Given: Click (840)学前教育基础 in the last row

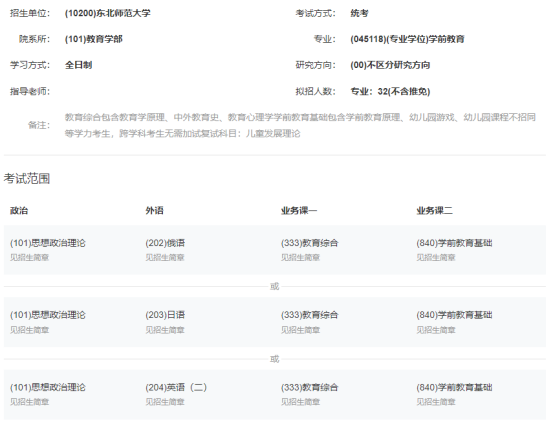Looking at the screenshot, I should pos(454,387).
